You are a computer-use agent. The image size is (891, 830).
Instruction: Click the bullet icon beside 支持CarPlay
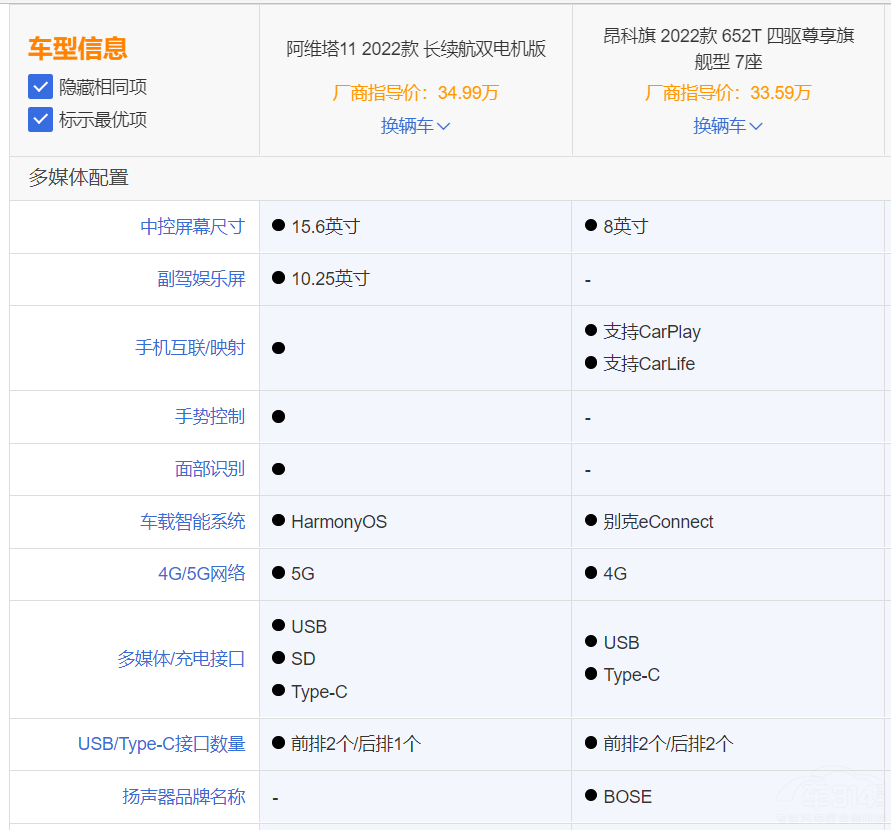[x=591, y=331]
